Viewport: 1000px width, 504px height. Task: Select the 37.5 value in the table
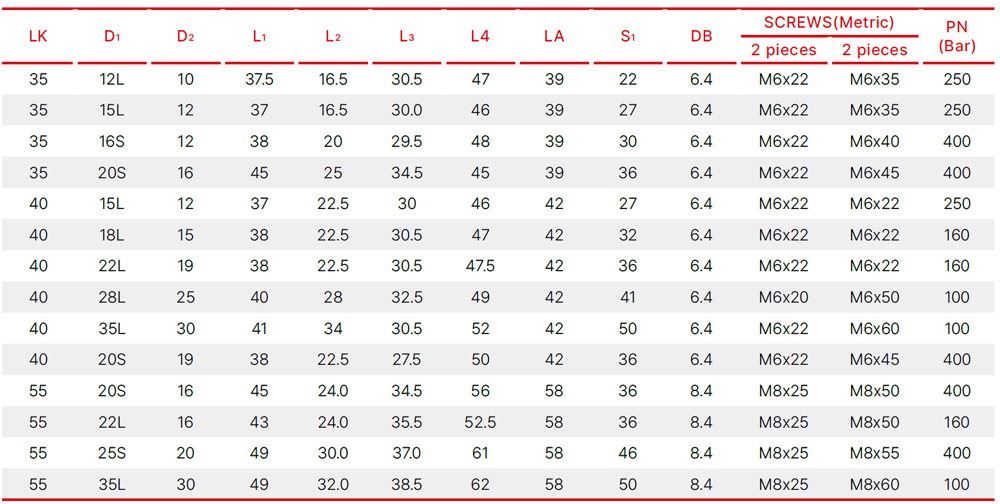tap(259, 79)
